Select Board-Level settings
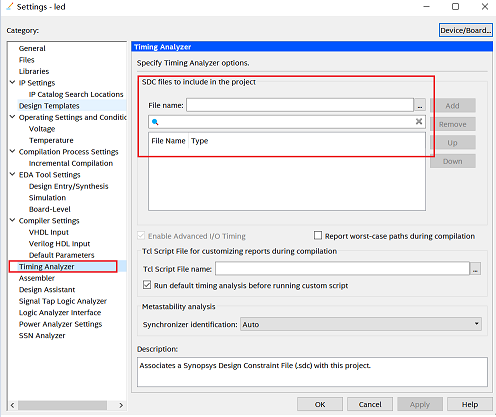 click(50, 209)
